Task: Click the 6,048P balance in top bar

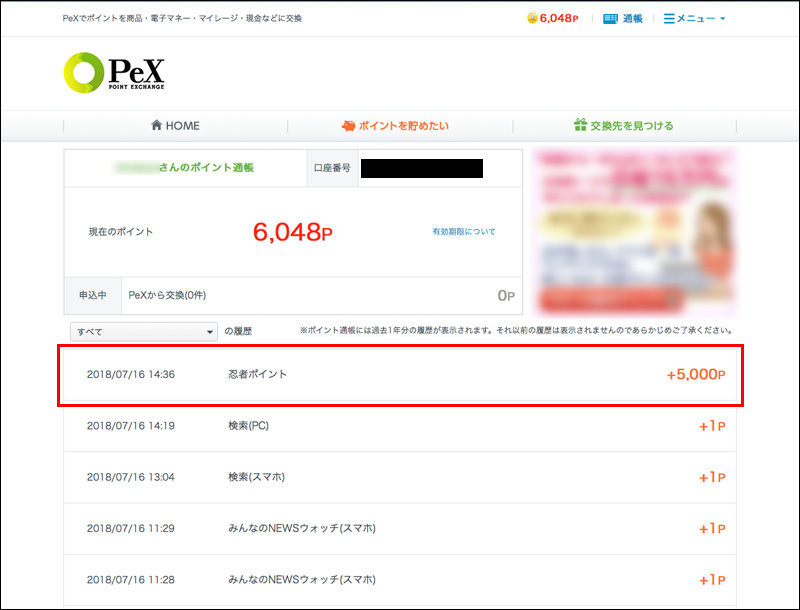Action: click(x=559, y=18)
